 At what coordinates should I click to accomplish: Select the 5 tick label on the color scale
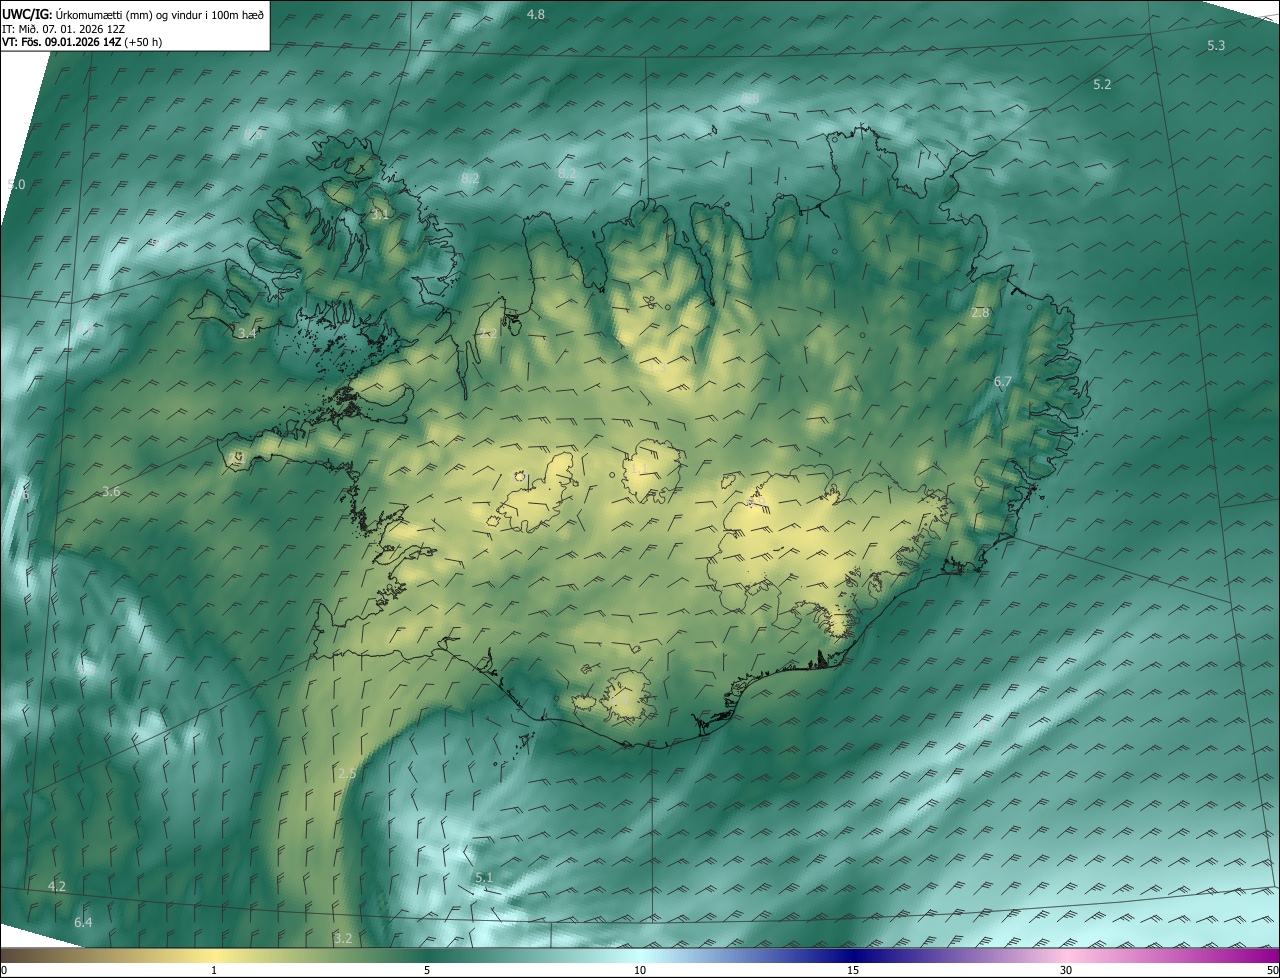(427, 970)
